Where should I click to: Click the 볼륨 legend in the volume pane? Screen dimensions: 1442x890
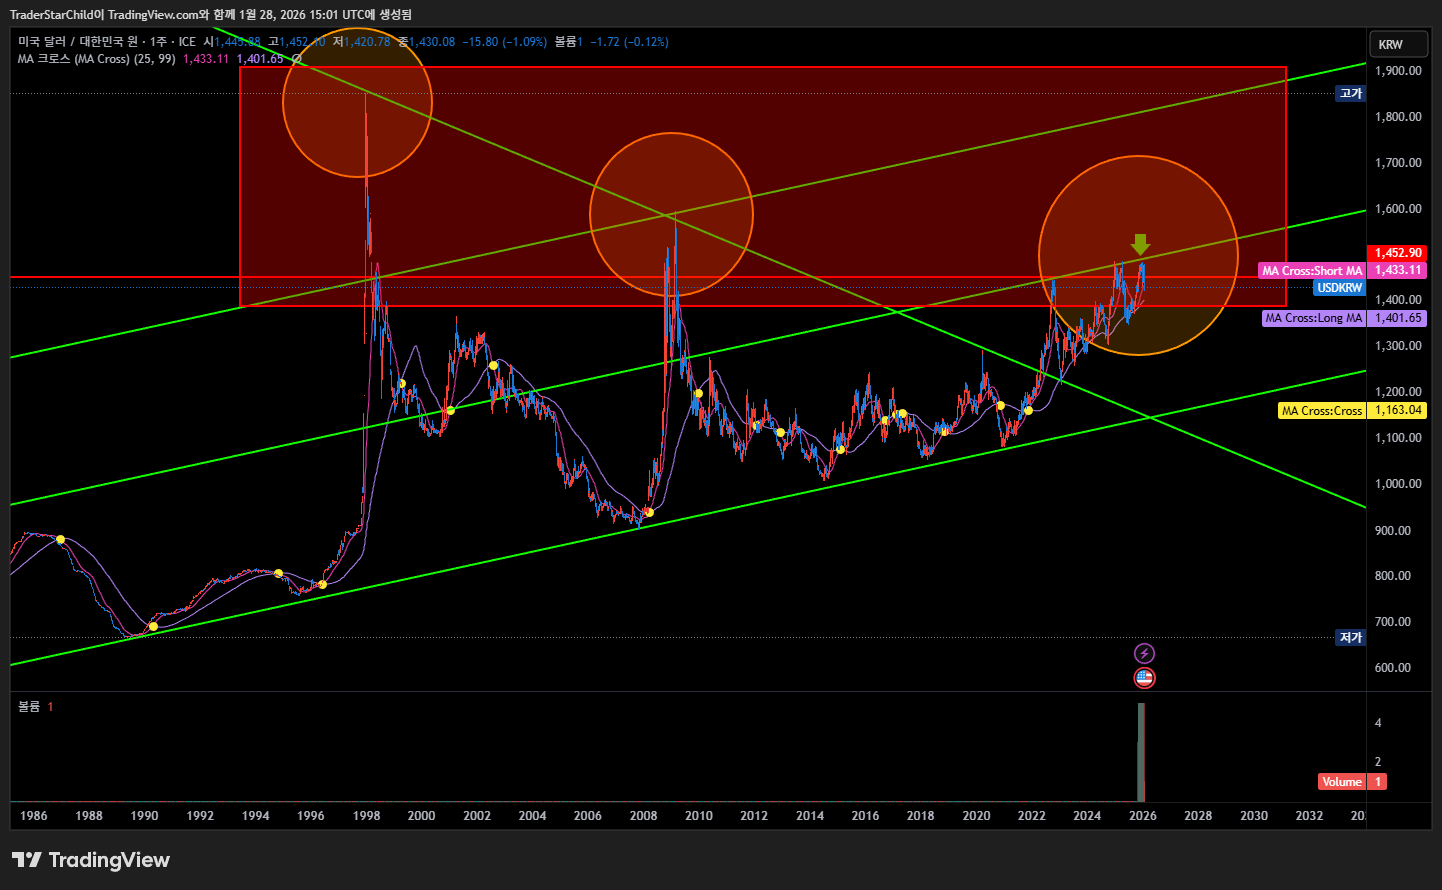(29, 707)
